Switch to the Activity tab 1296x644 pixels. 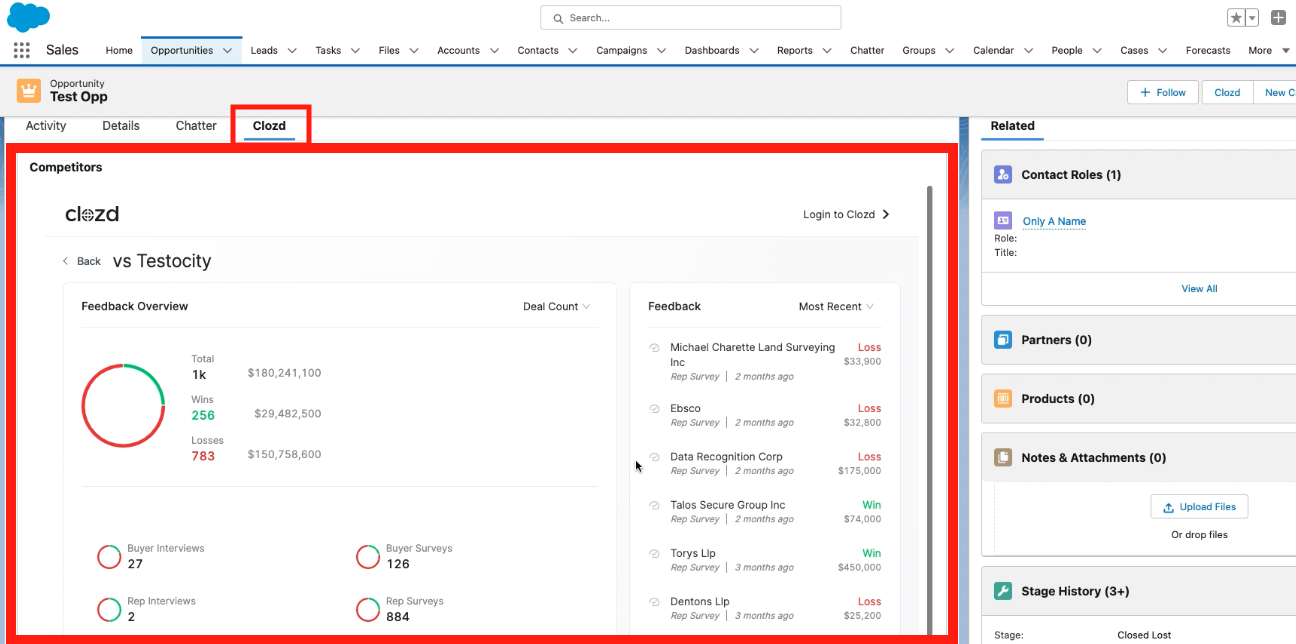(x=46, y=126)
